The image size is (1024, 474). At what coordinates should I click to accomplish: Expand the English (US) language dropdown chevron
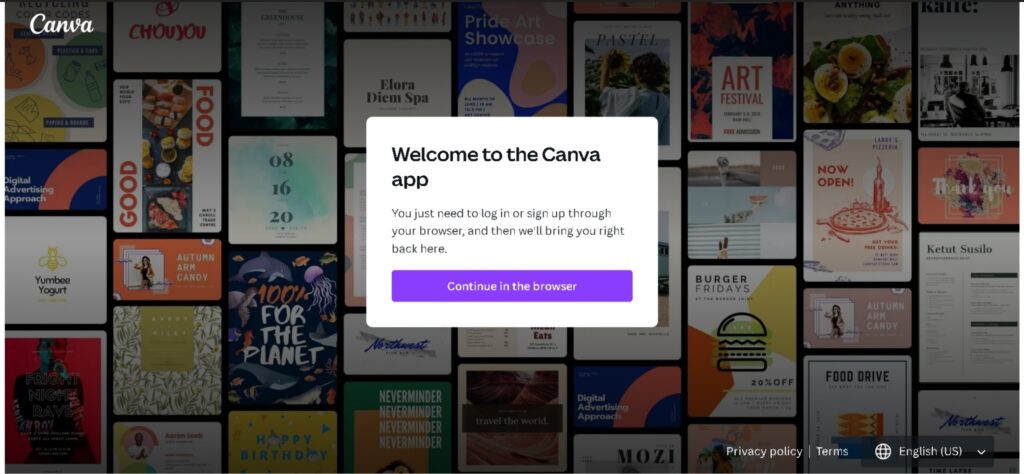pyautogui.click(x=981, y=452)
